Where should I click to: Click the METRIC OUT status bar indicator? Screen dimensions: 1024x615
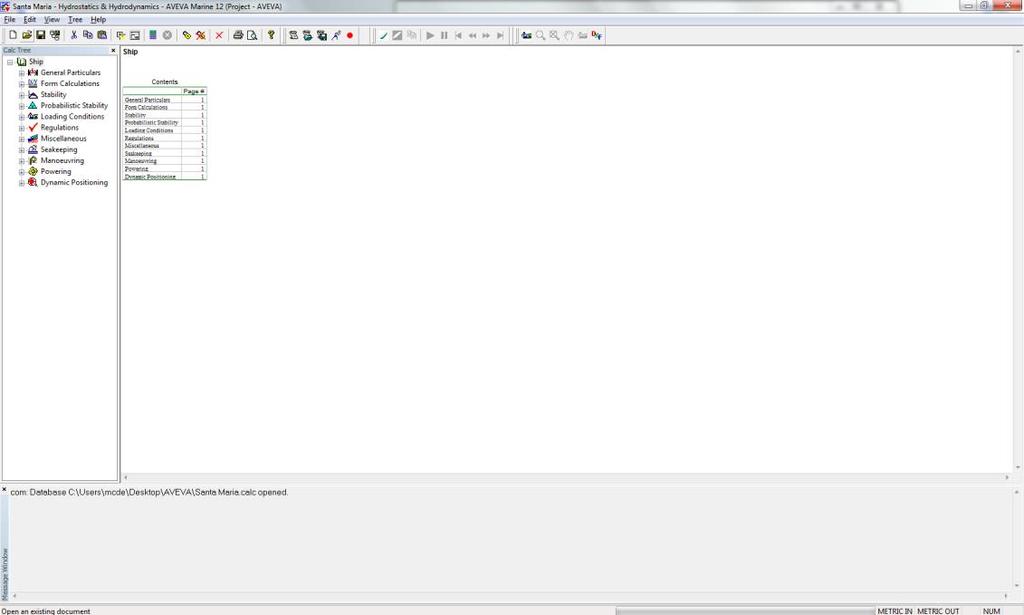coord(938,611)
